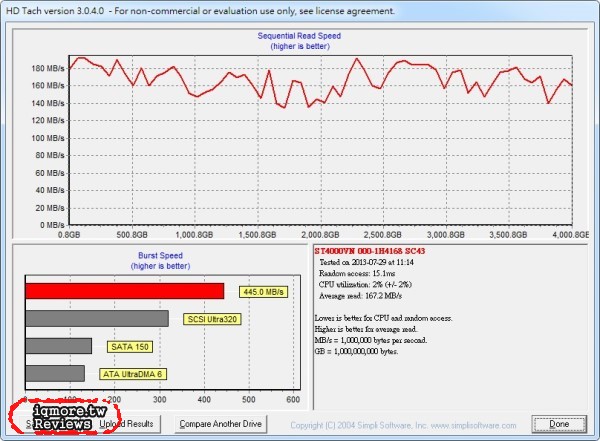Open the www.simplisoftware.com copyright link
Screen dimensions: 600x441
(x=473, y=425)
